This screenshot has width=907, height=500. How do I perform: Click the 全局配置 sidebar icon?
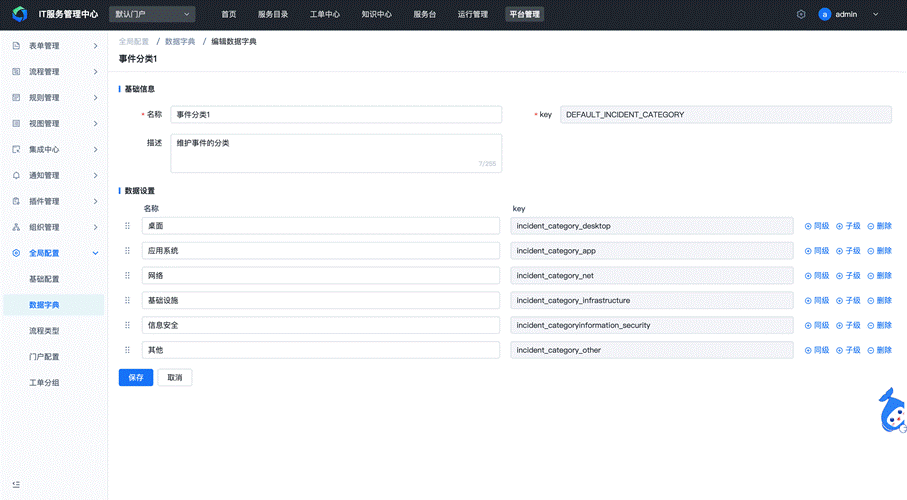(16, 253)
